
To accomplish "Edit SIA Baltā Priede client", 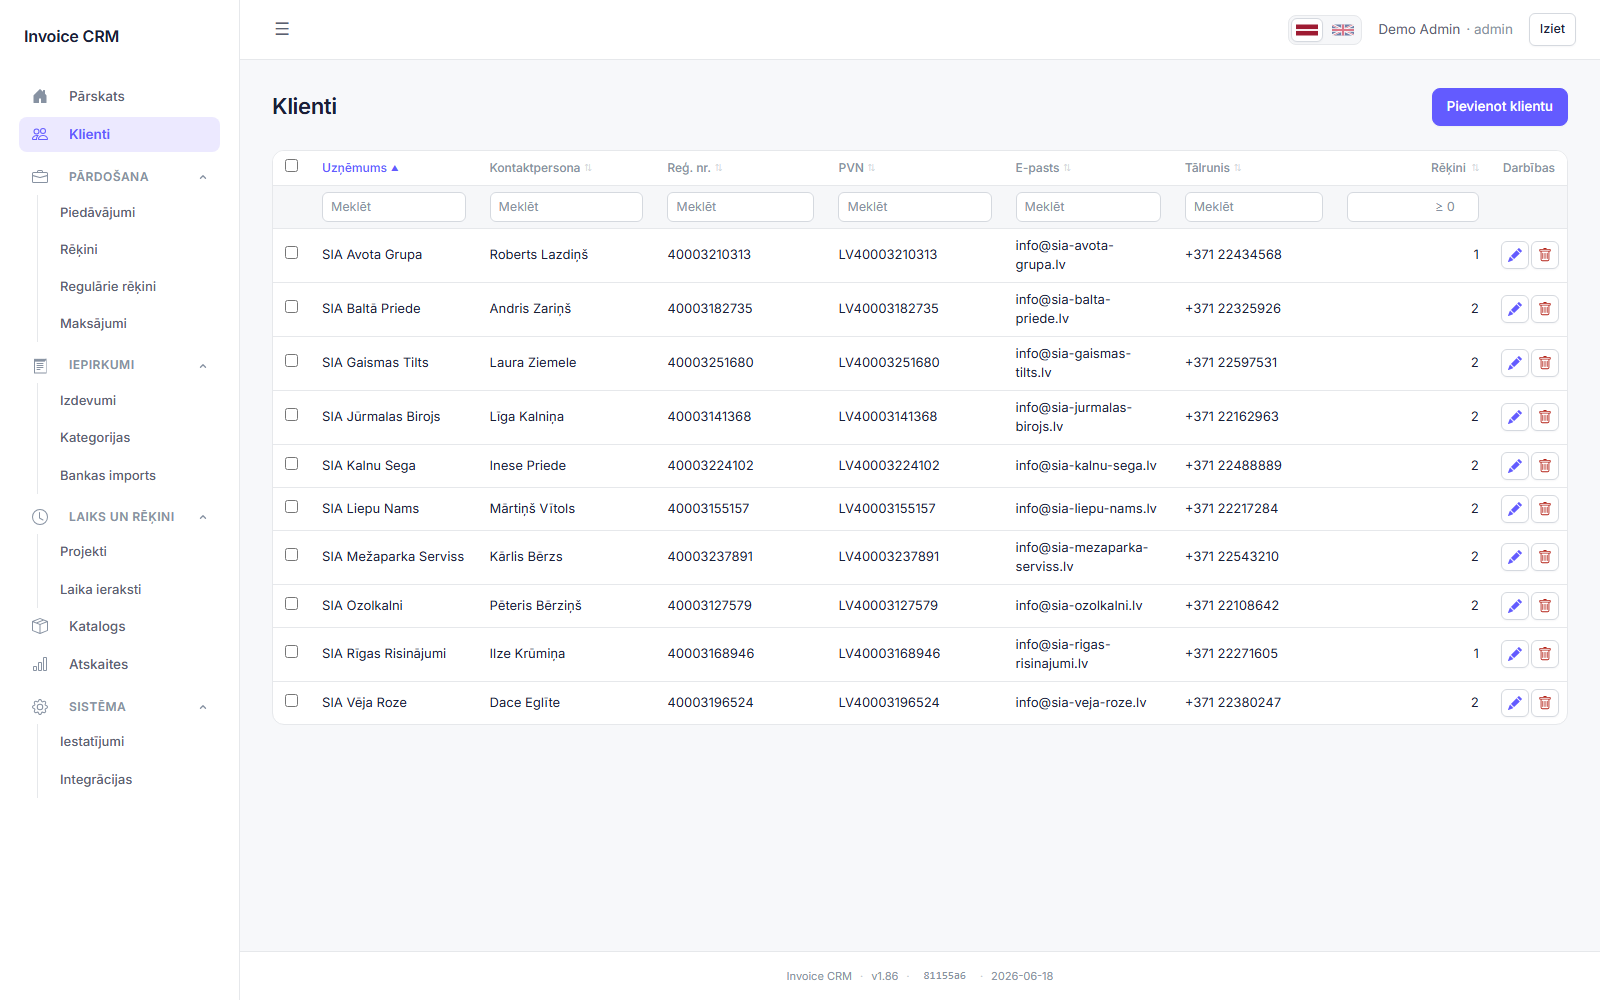I will pyautogui.click(x=1515, y=309).
